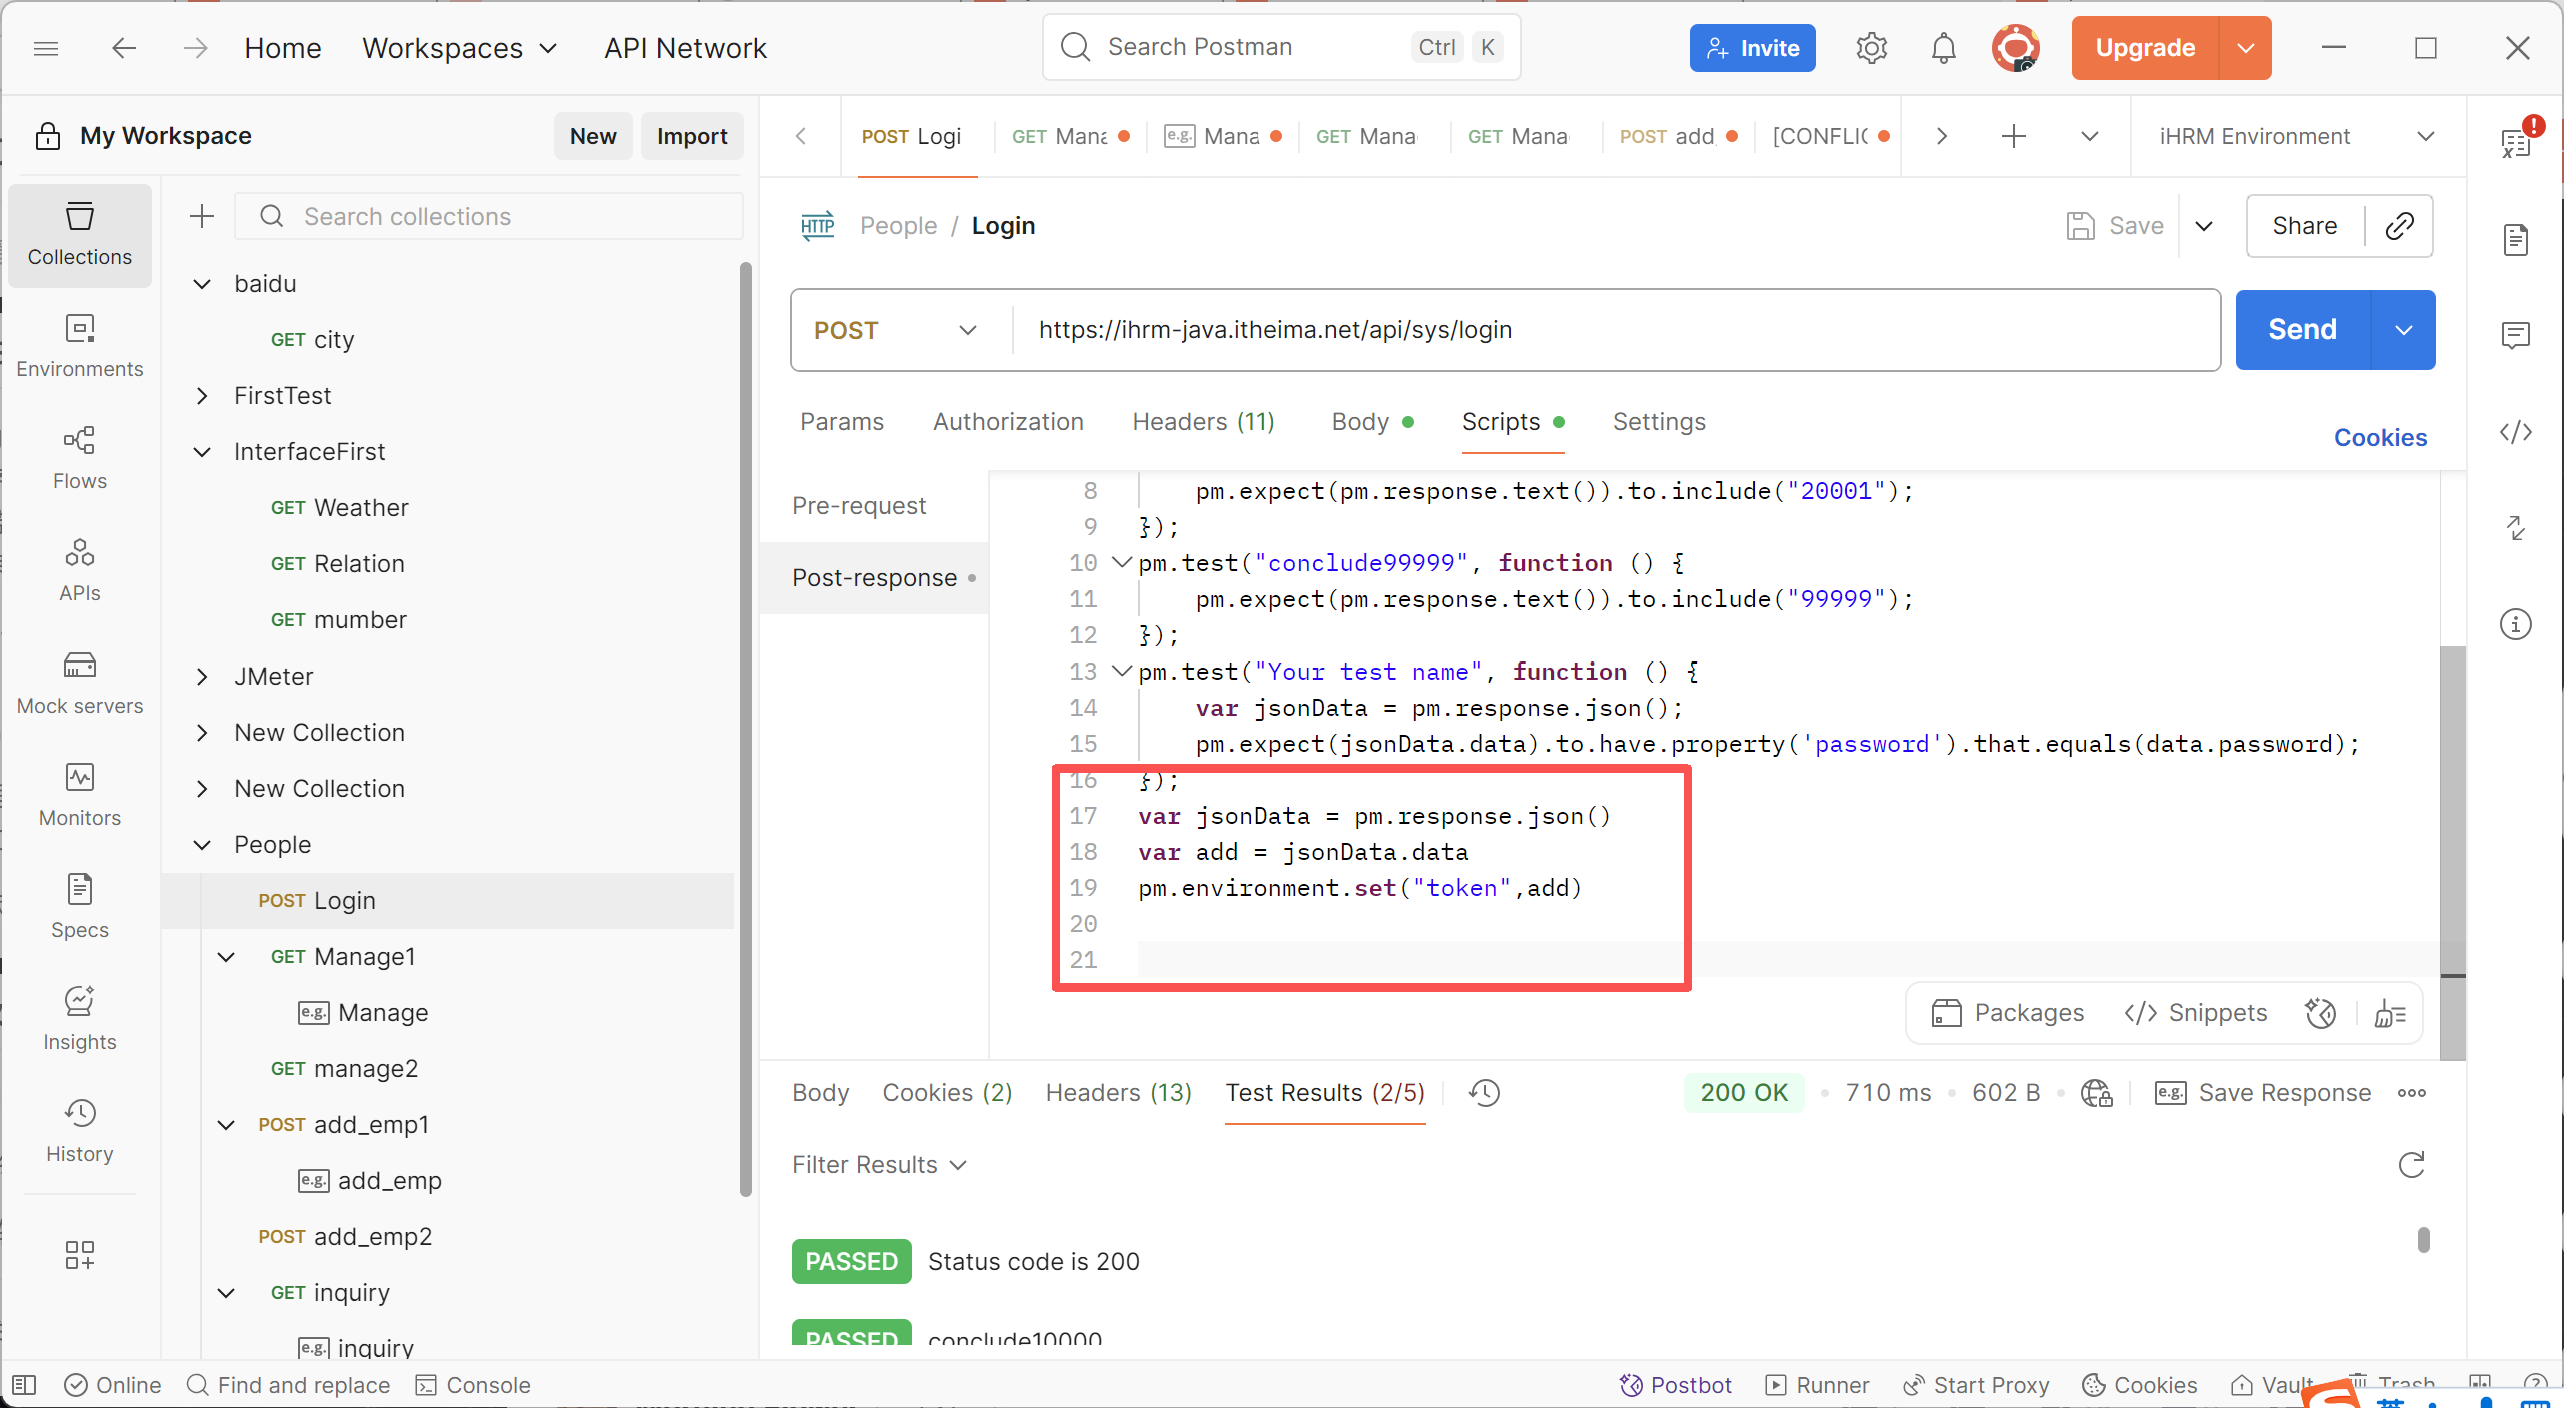Select the Pre-request script tab
The image size is (2564, 1408).
point(859,506)
